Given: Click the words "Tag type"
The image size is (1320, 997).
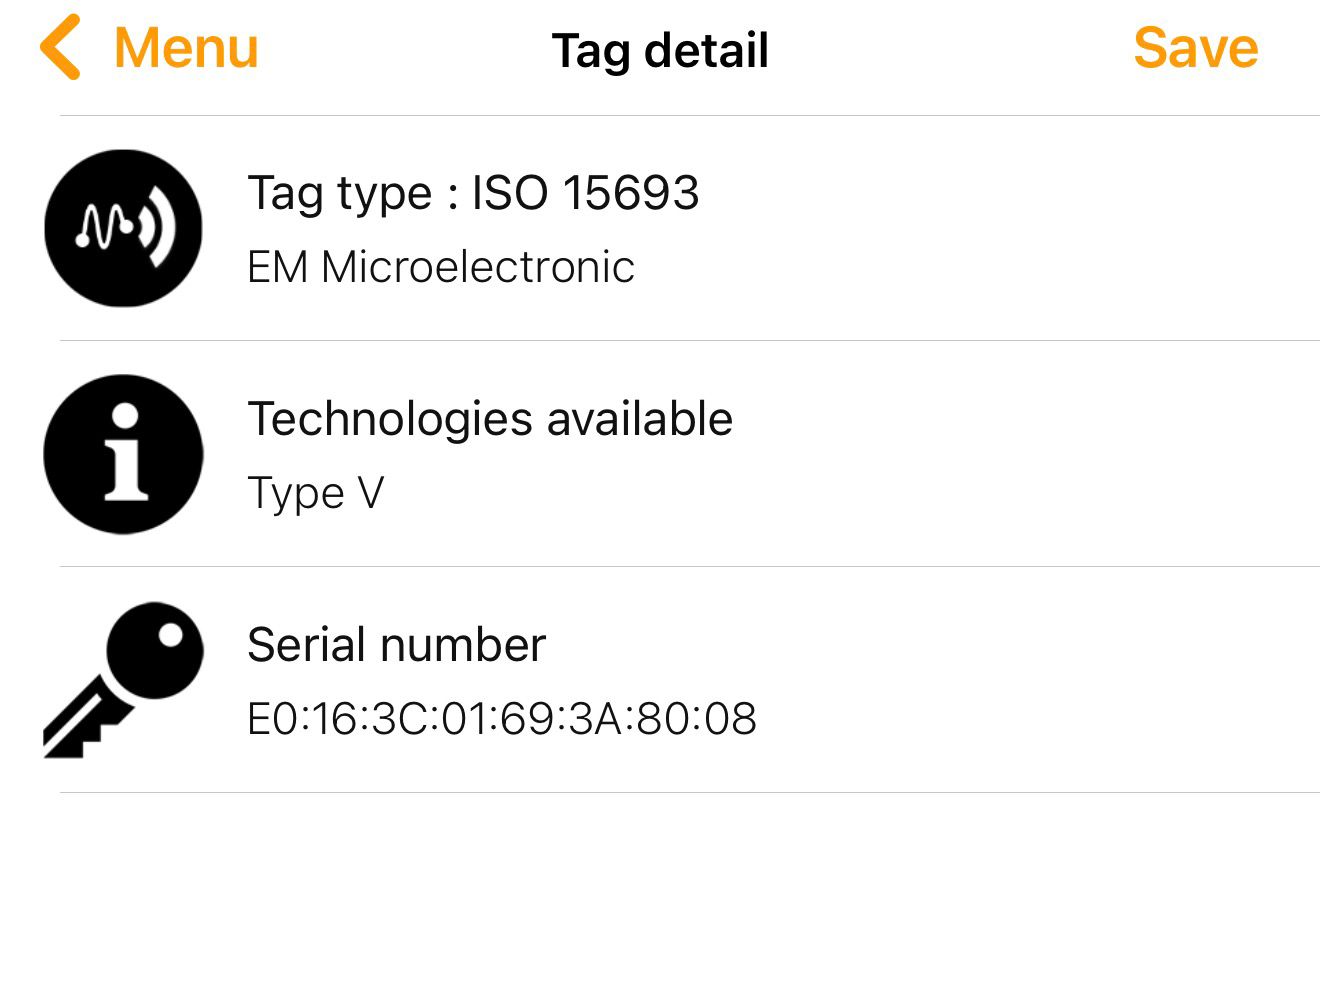Looking at the screenshot, I should 339,193.
